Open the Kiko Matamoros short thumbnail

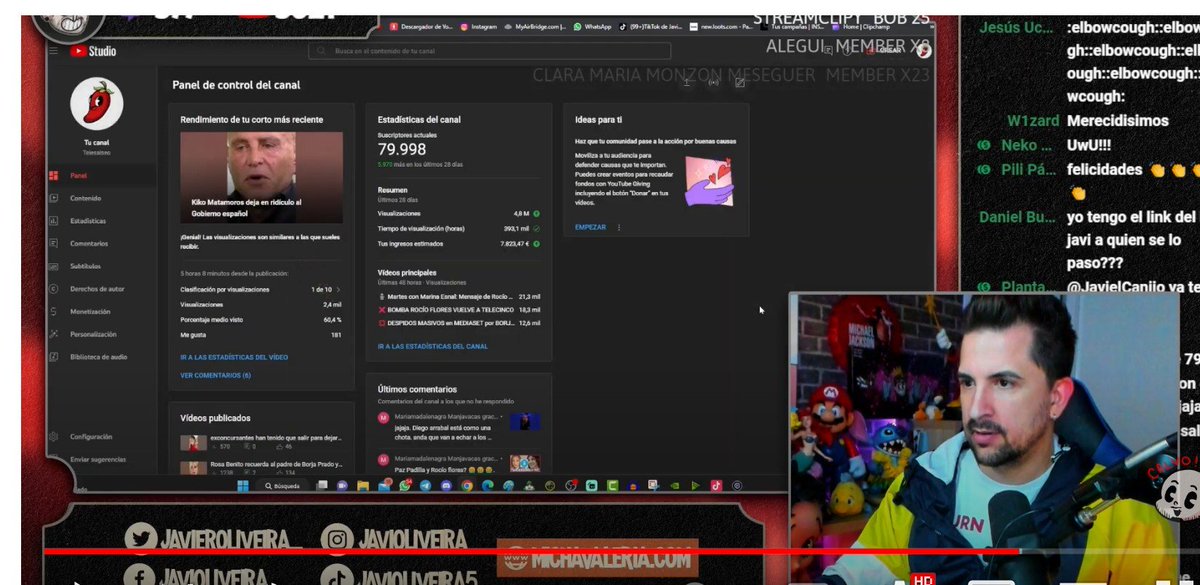coord(261,178)
